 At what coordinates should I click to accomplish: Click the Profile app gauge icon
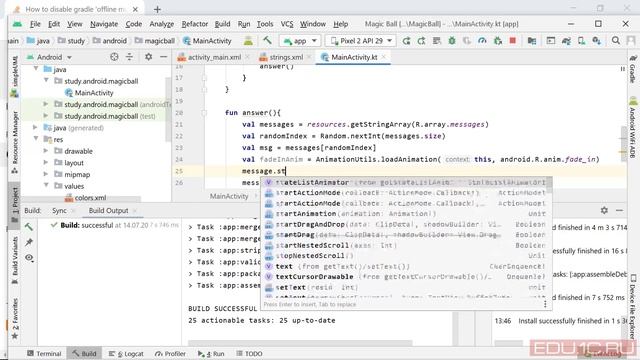click(482, 41)
